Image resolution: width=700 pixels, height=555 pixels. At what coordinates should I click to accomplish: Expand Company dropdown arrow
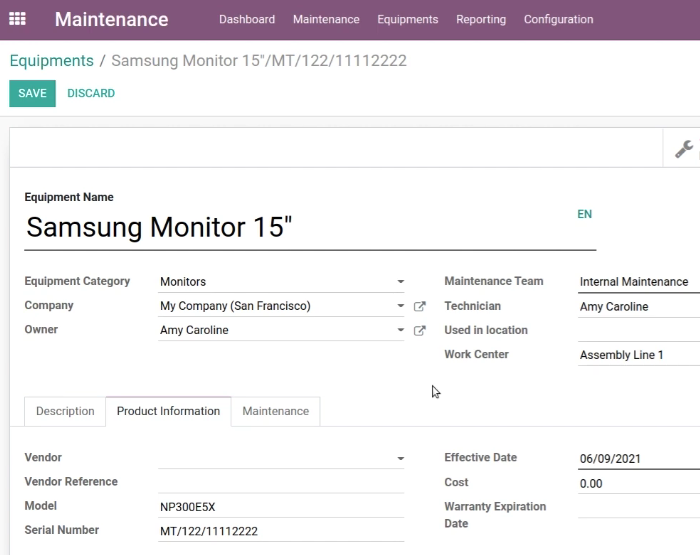400,306
